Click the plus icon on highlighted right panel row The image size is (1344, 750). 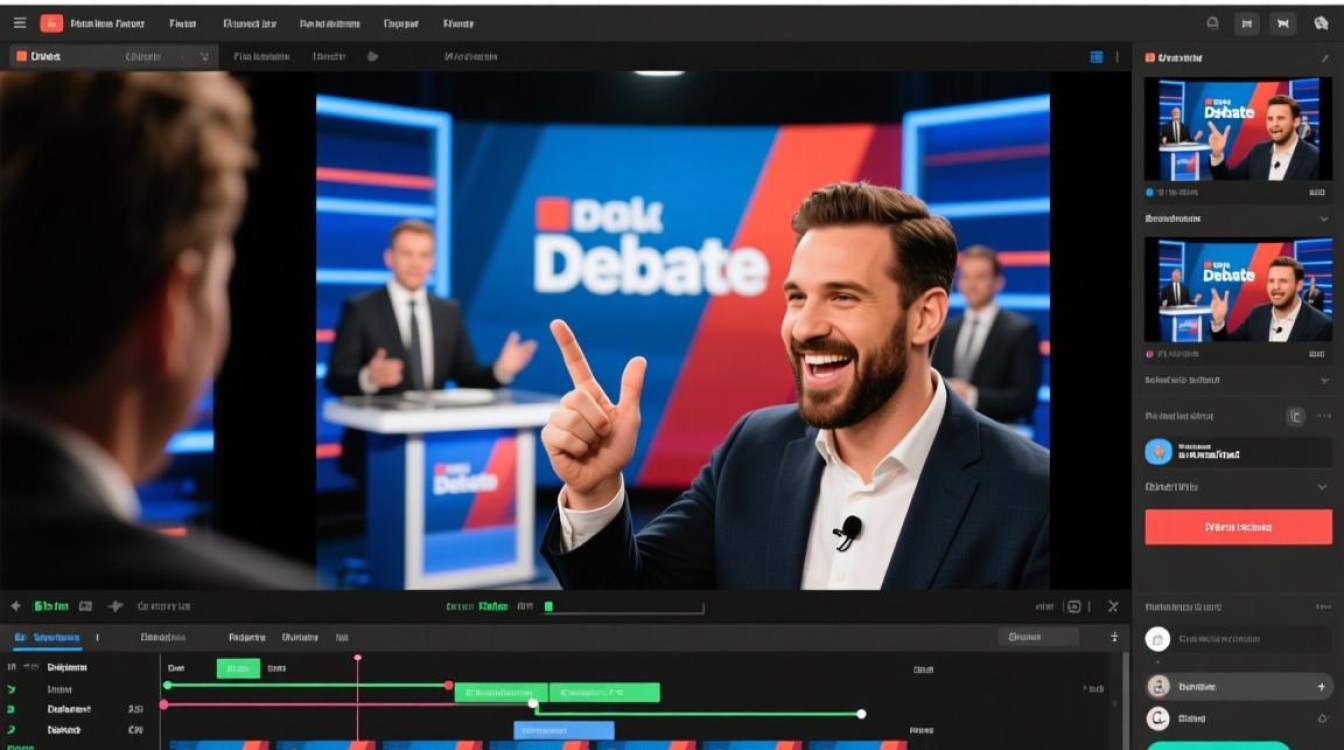pyautogui.click(x=1321, y=687)
